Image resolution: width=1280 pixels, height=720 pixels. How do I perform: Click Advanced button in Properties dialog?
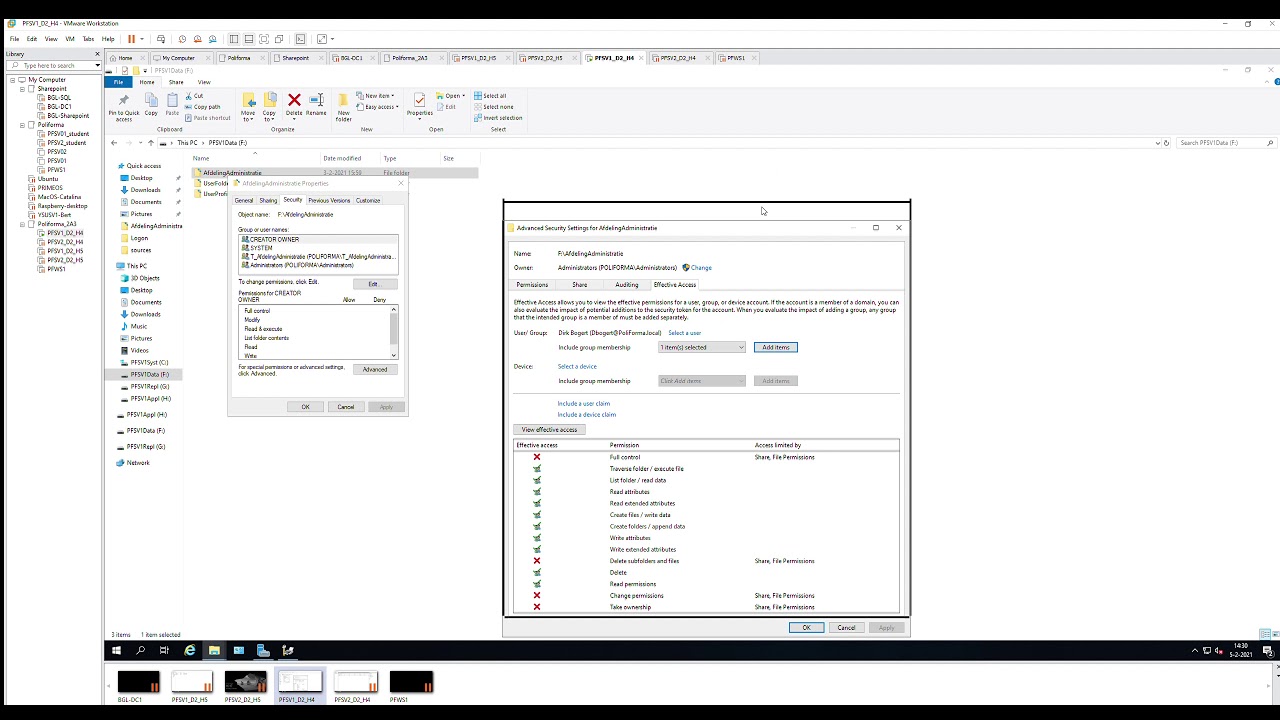[375, 370]
